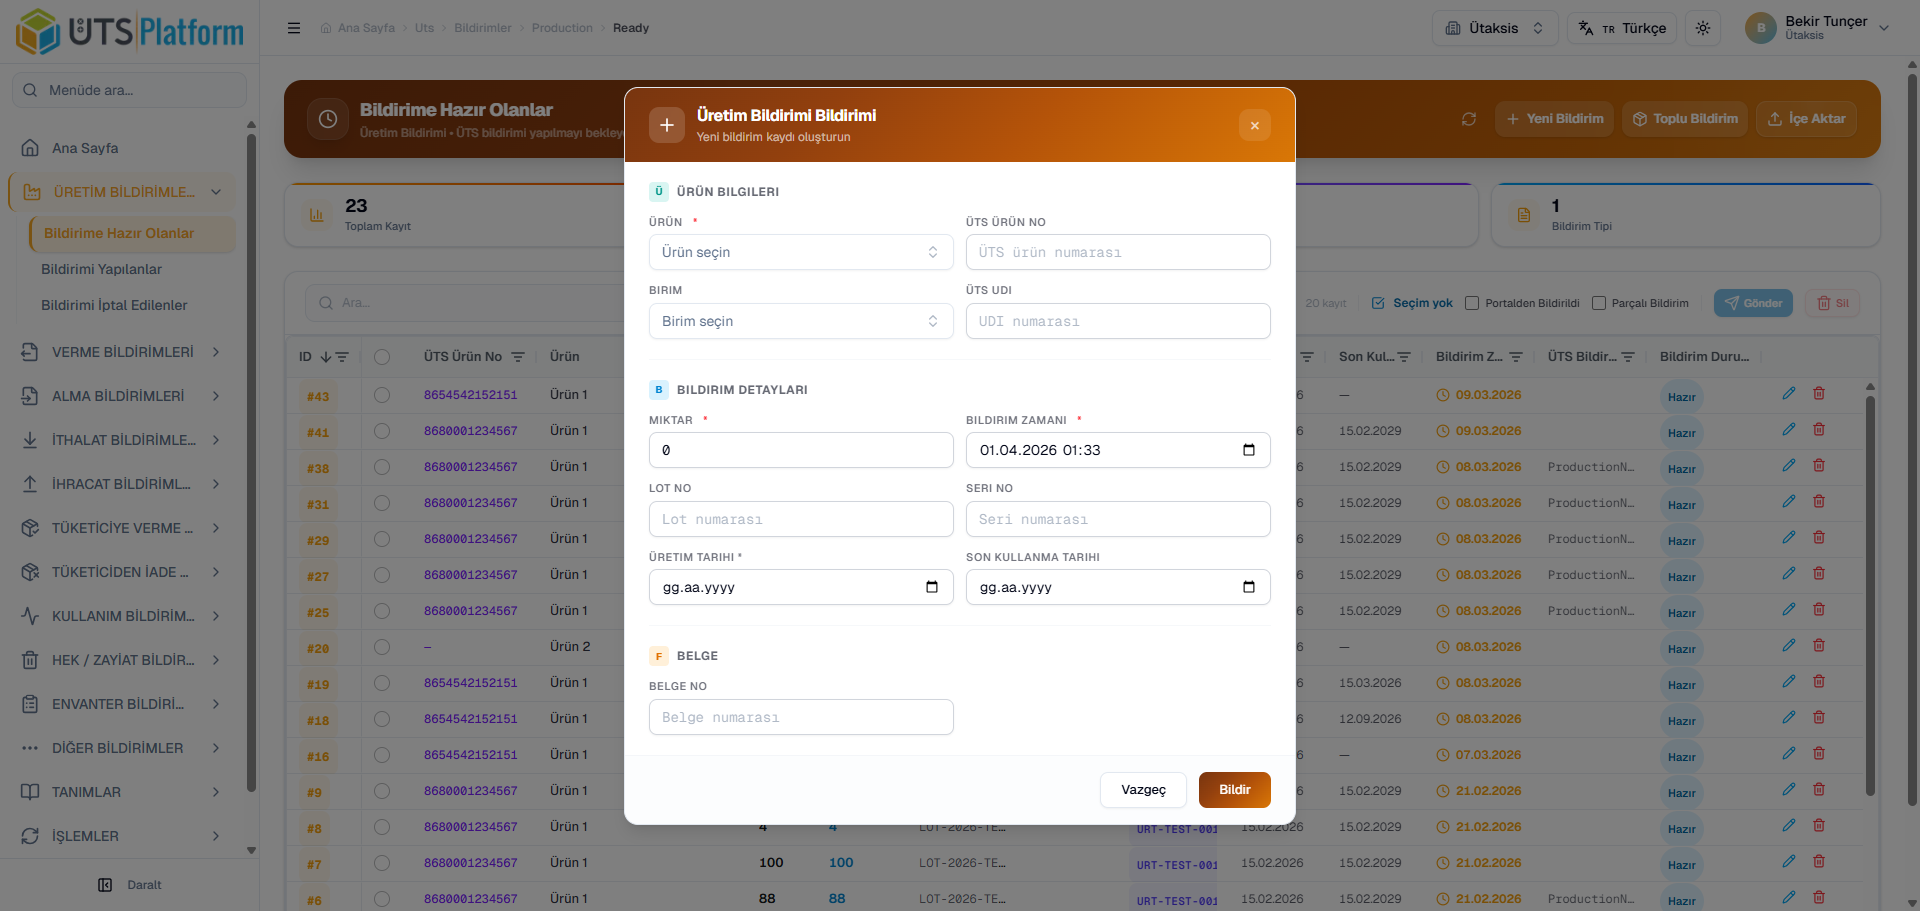The height and width of the screenshot is (911, 1920).
Task: Click the Vazgeç cancel button
Action: pos(1143,790)
